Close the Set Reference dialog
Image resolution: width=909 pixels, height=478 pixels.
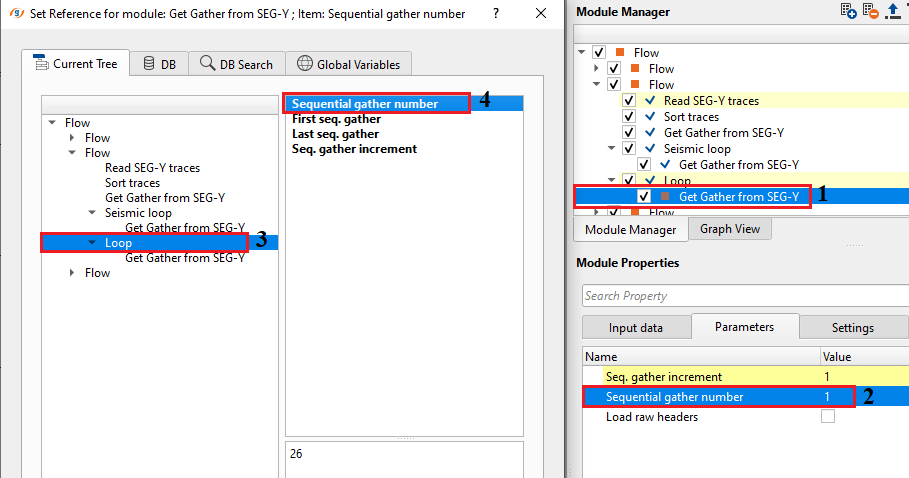pos(541,13)
